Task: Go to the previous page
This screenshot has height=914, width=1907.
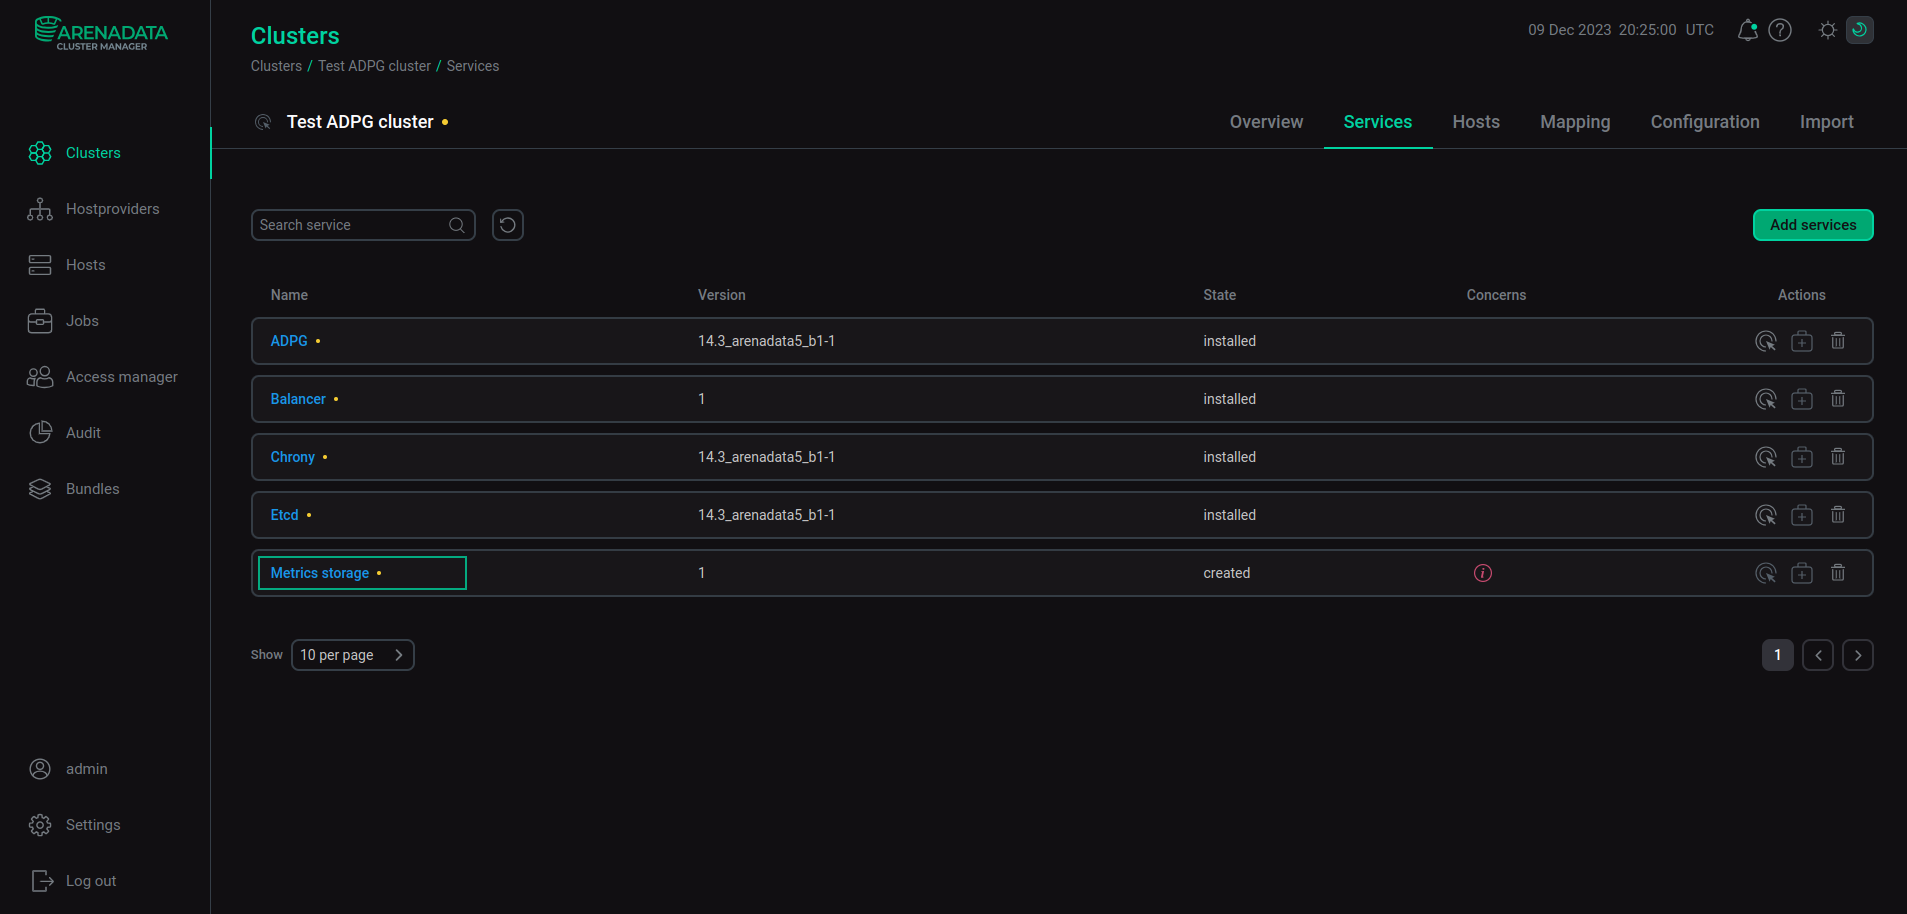Action: (x=1818, y=655)
